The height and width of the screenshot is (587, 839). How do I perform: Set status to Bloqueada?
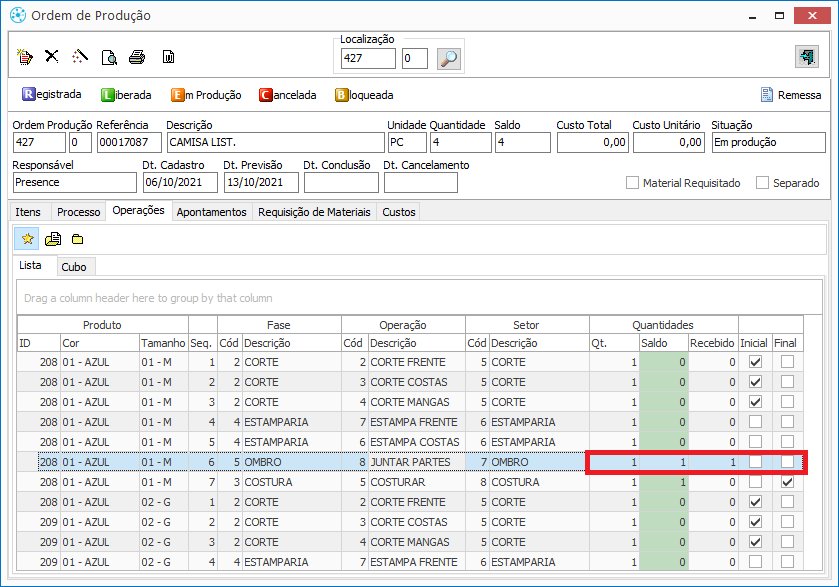(x=364, y=95)
